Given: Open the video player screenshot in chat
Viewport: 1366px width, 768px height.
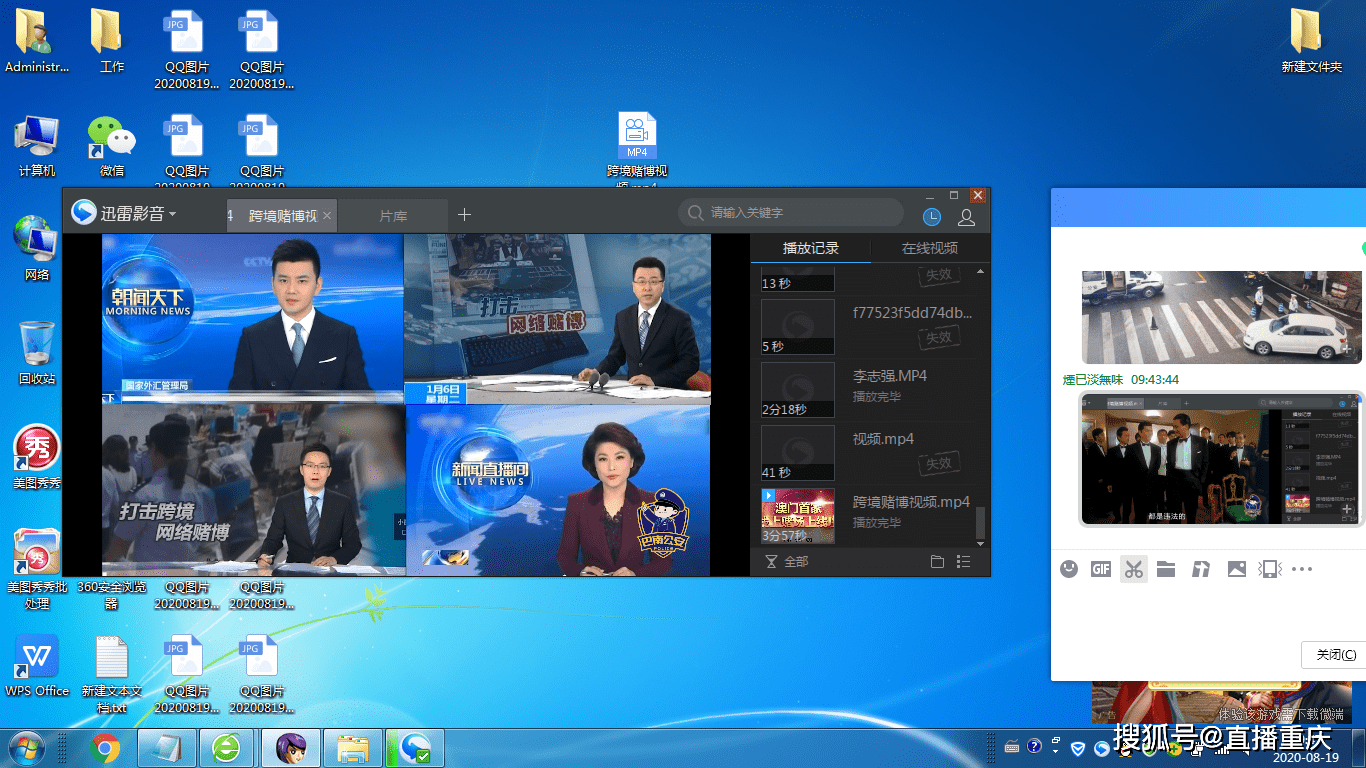Looking at the screenshot, I should (1222, 458).
